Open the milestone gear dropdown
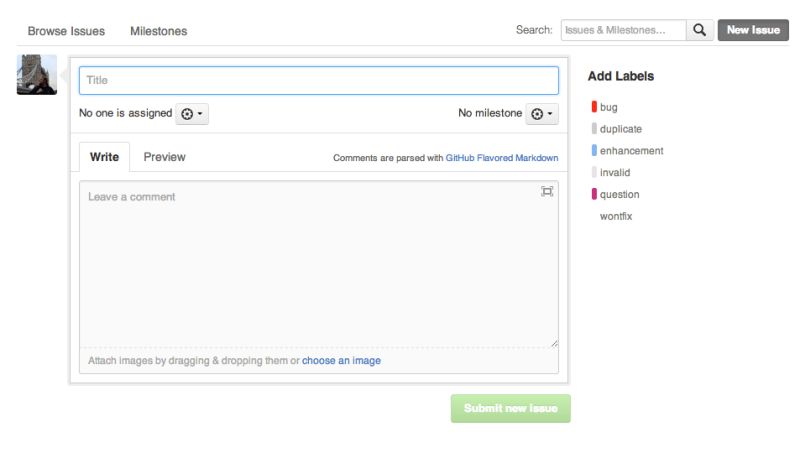800x453 pixels. coord(542,114)
